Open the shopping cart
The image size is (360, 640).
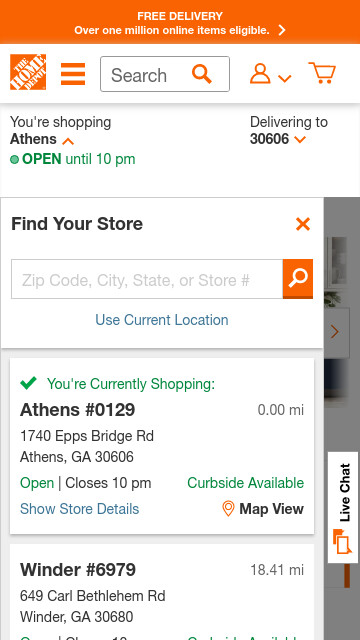coord(322,73)
